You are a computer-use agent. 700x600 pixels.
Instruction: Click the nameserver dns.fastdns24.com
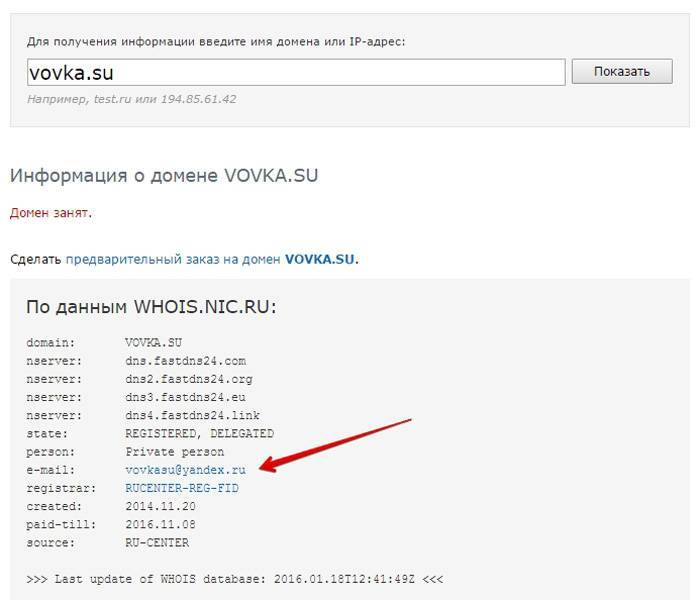click(x=185, y=361)
